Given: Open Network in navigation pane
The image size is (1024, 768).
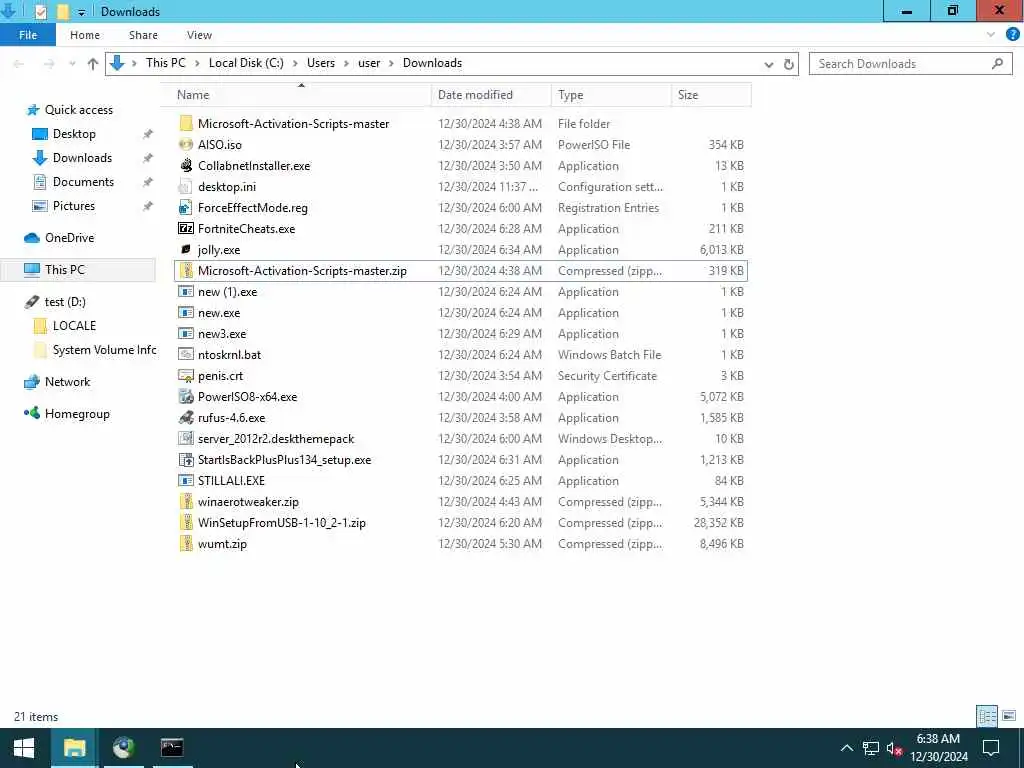Looking at the screenshot, I should click(x=67, y=382).
